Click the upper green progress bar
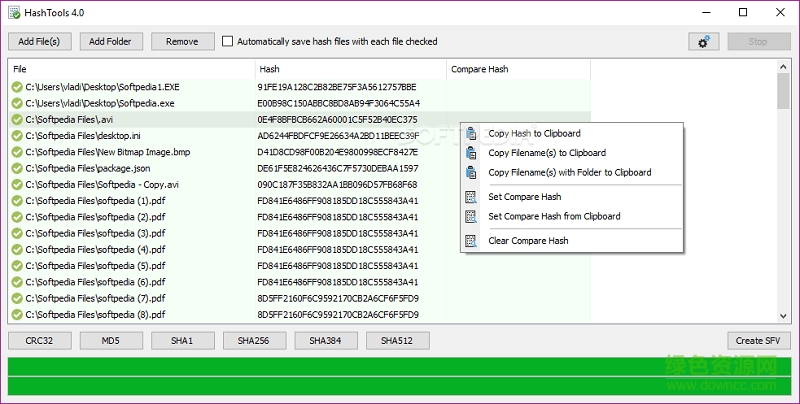 coord(400,367)
